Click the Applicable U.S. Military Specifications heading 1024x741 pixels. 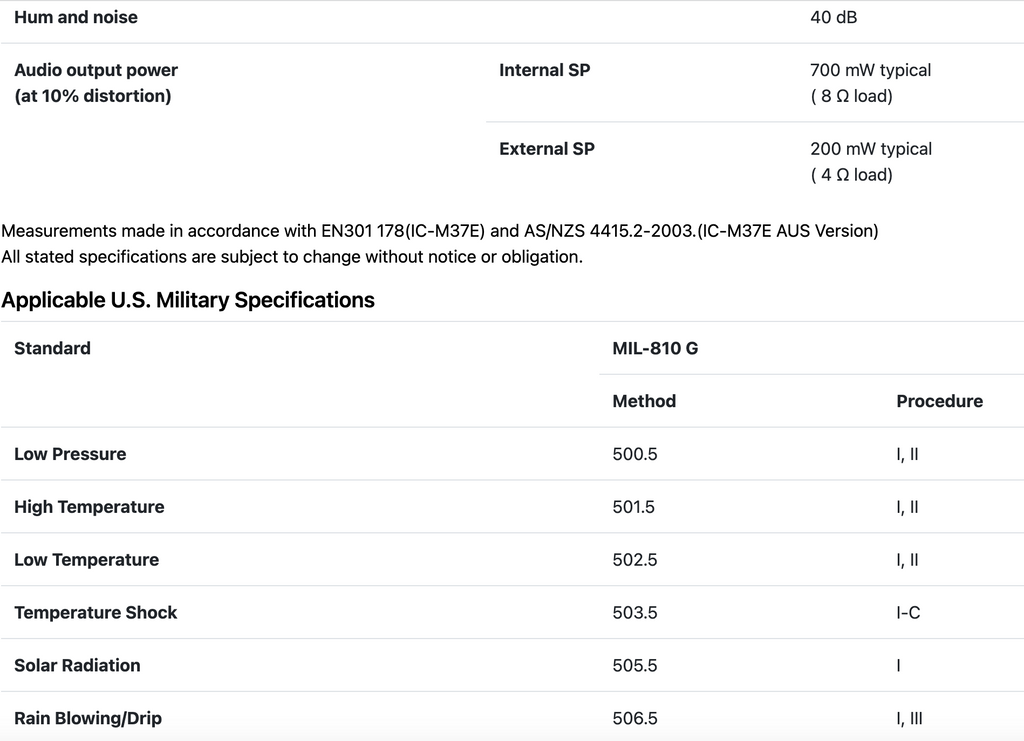point(188,300)
